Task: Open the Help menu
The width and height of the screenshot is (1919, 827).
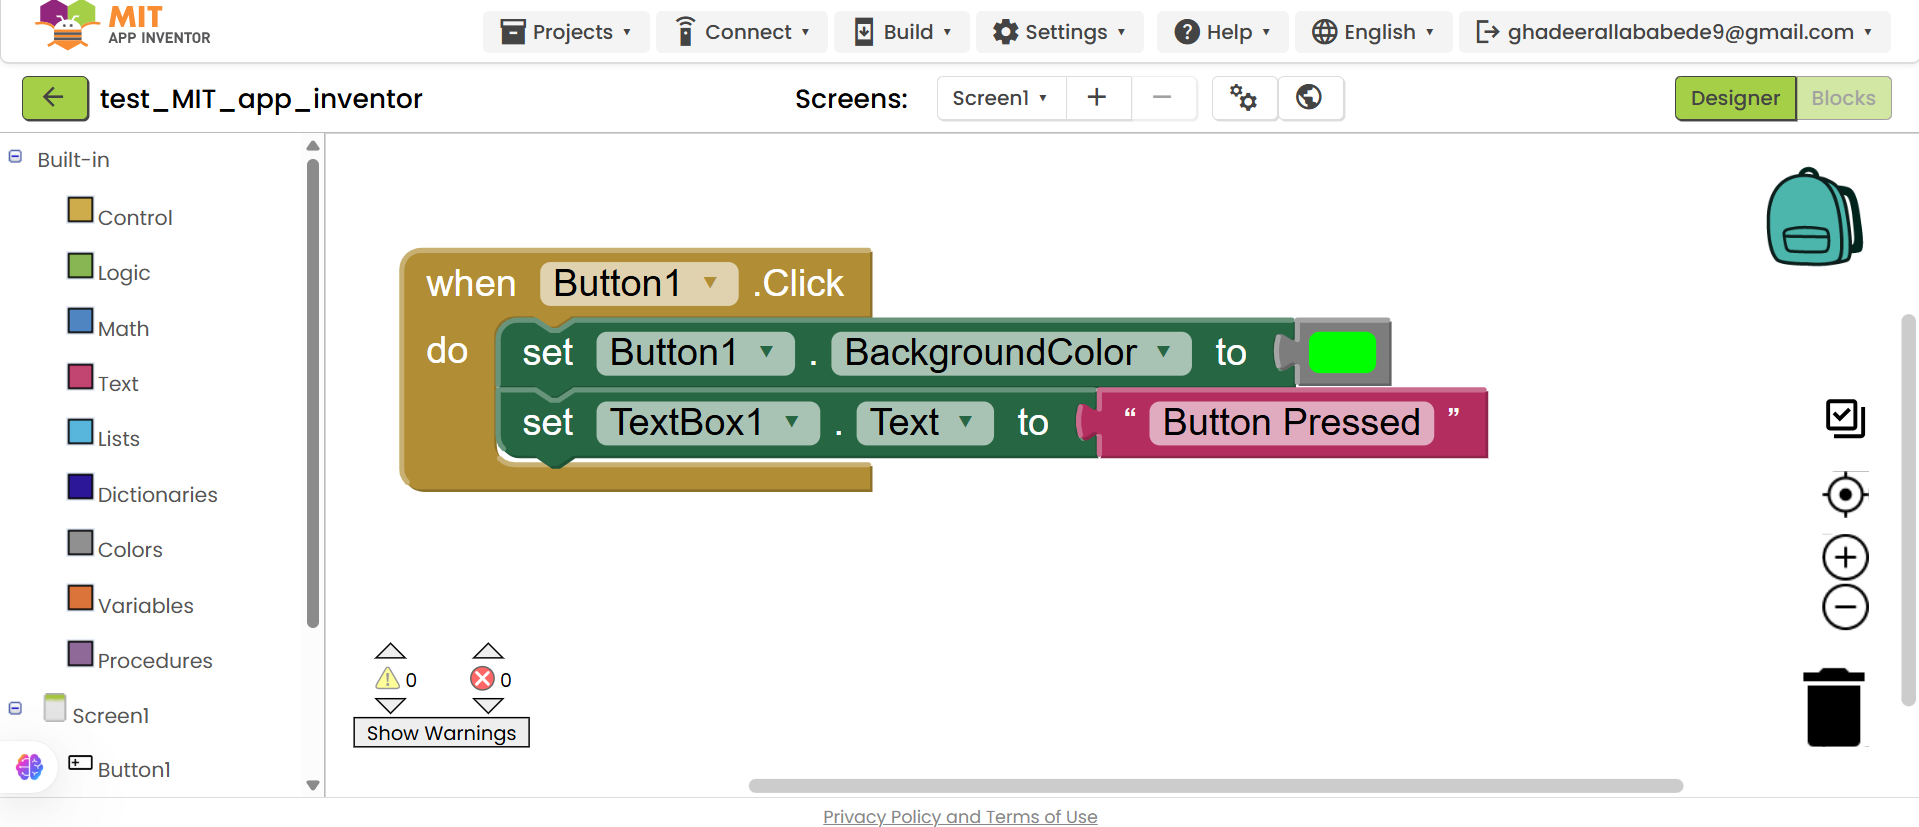Action: tap(1223, 32)
